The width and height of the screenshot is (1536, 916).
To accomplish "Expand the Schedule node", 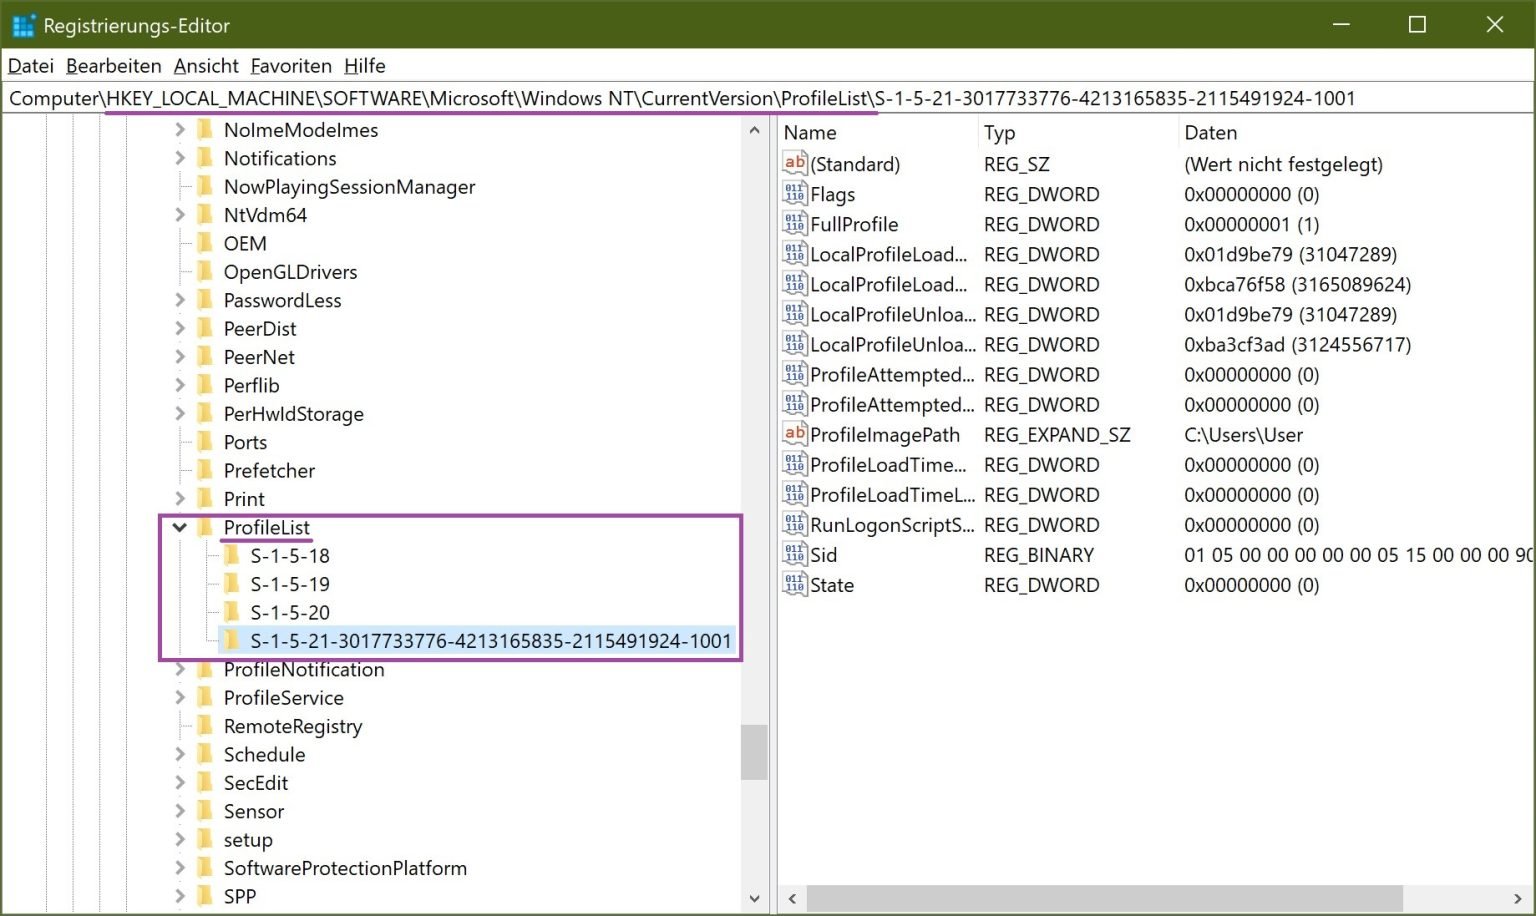I will point(180,754).
